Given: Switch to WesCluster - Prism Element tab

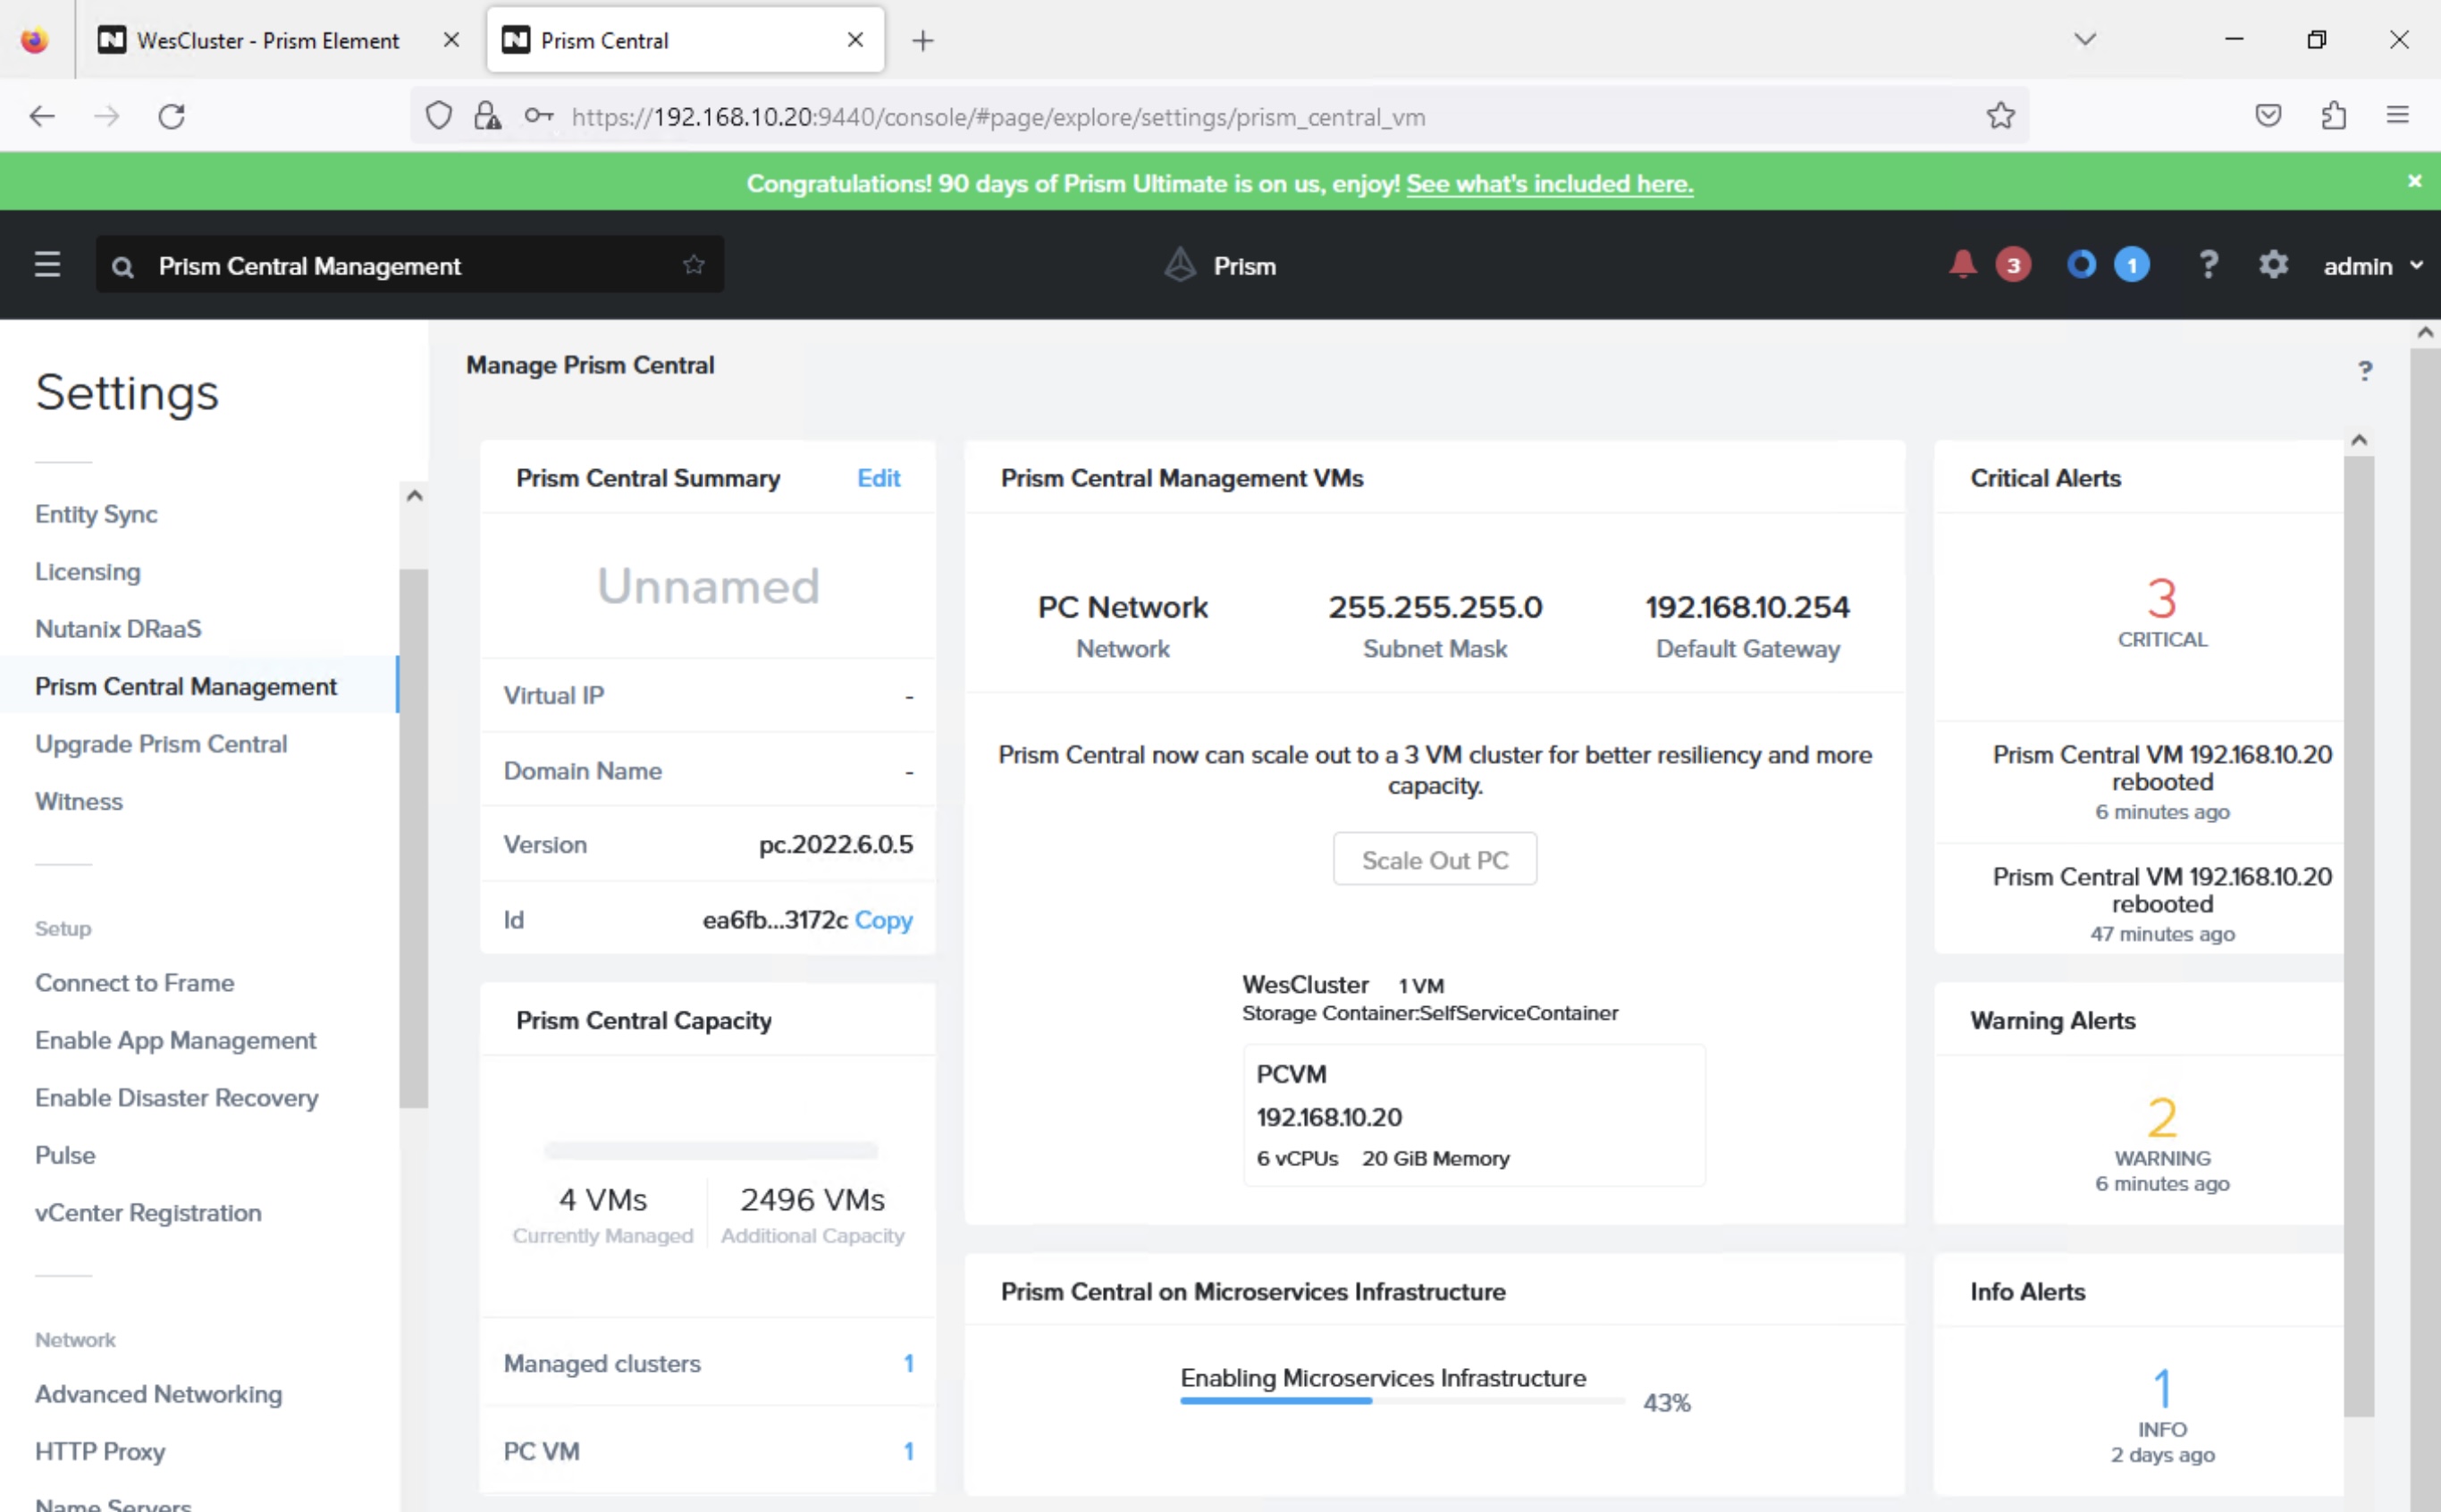Looking at the screenshot, I should 267,40.
